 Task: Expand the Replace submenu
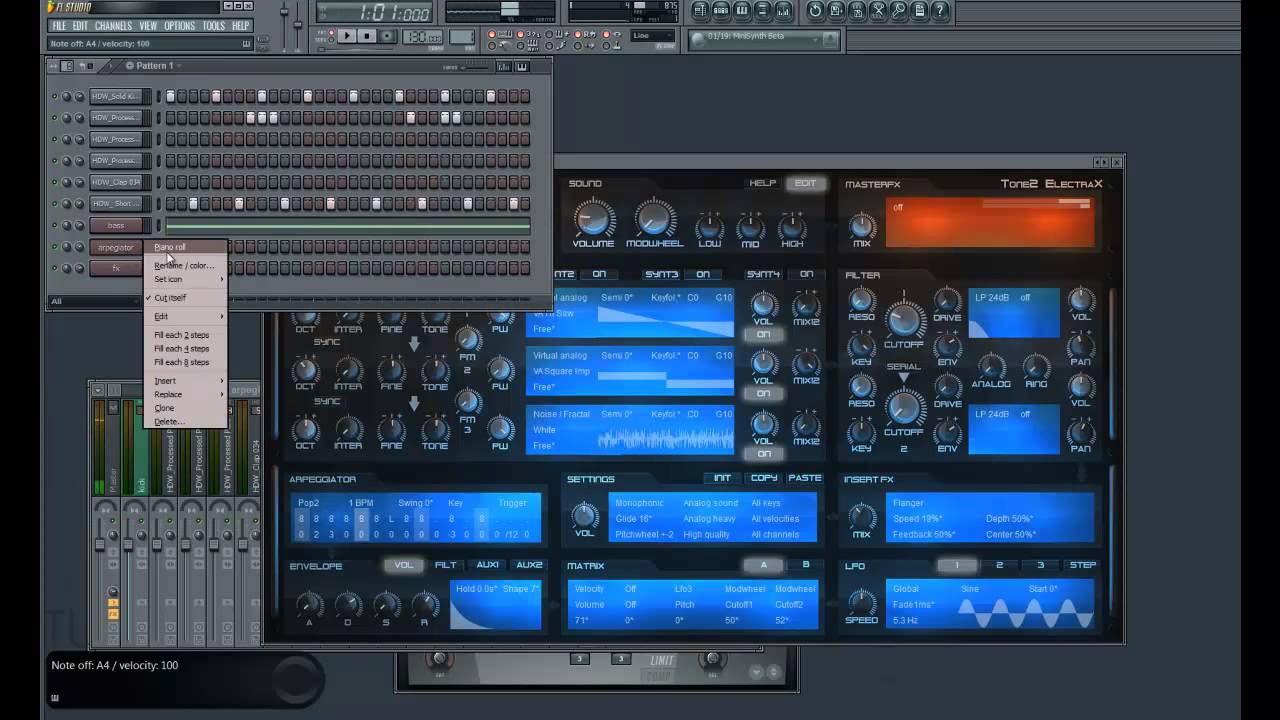click(x=186, y=394)
